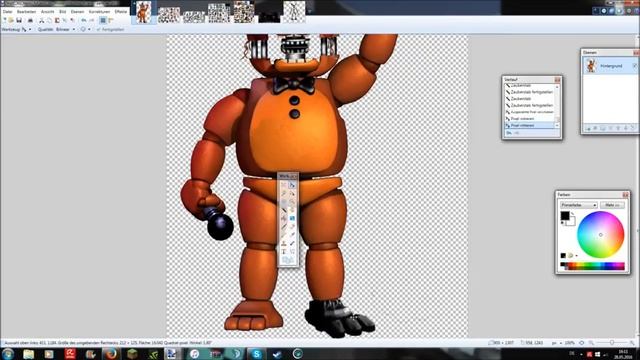Image resolution: width=640 pixels, height=360 pixels.
Task: Select the Rectangle Select tool
Action: tap(284, 185)
